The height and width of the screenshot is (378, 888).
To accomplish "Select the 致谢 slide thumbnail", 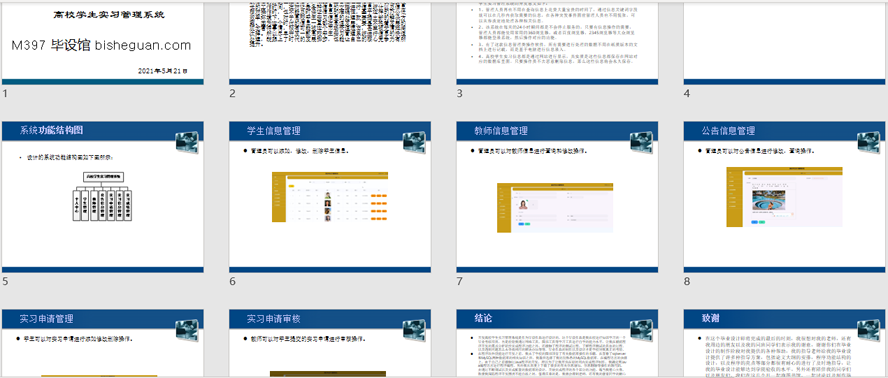I will pyautogui.click(x=785, y=343).
